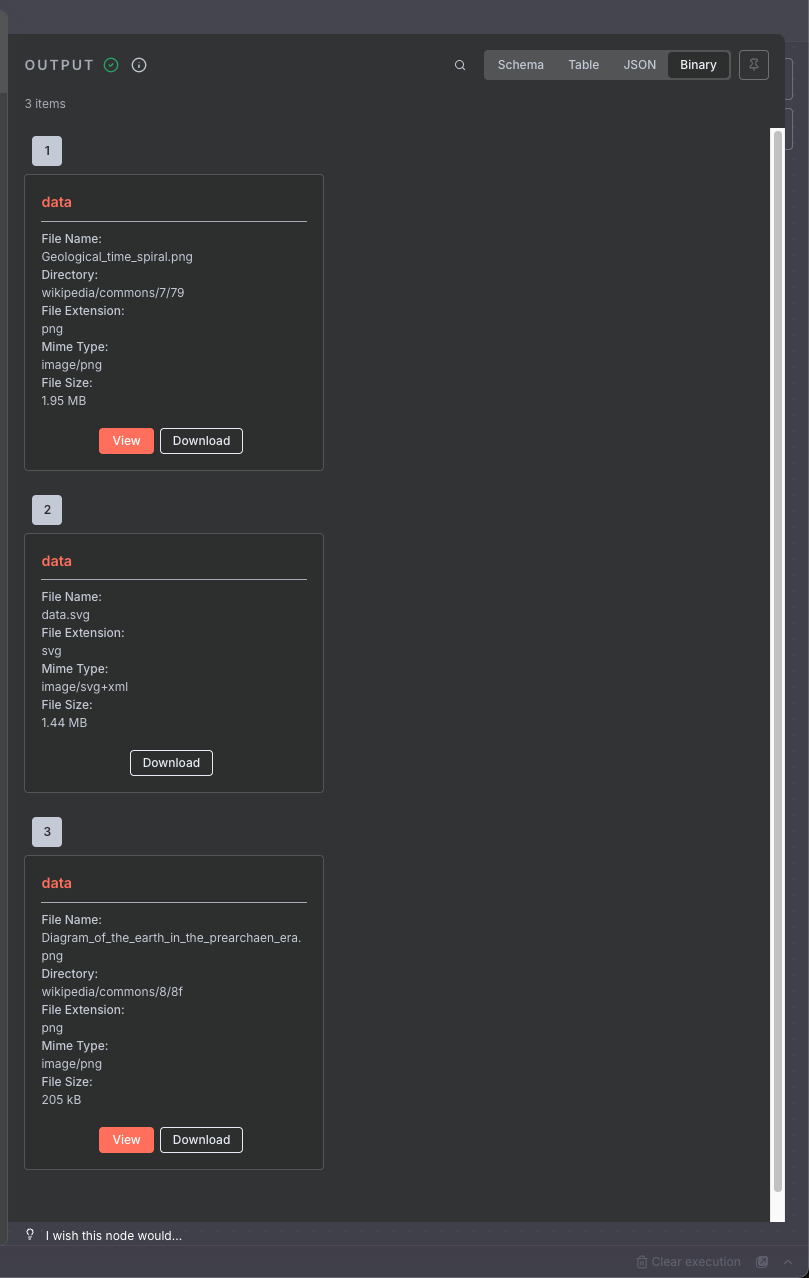
Task: Collapse the panel using the bottom chevron
Action: pos(789,1261)
